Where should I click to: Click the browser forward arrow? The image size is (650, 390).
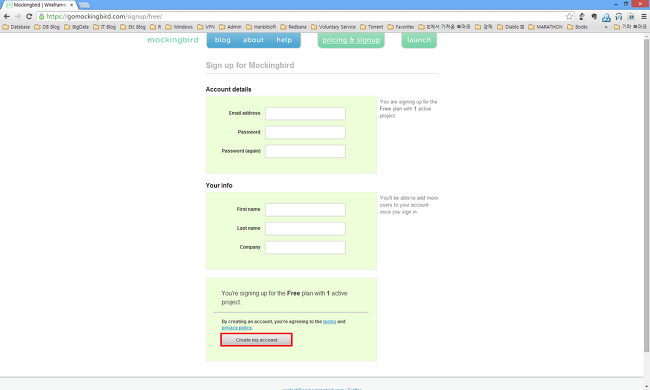[x=18, y=17]
